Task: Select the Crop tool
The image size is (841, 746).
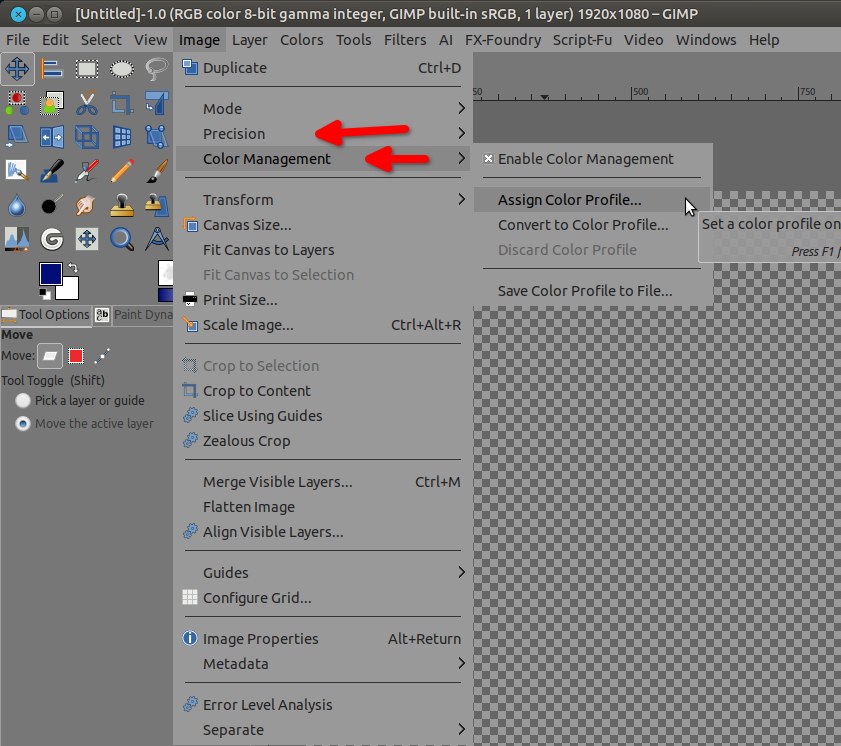Action: click(122, 103)
